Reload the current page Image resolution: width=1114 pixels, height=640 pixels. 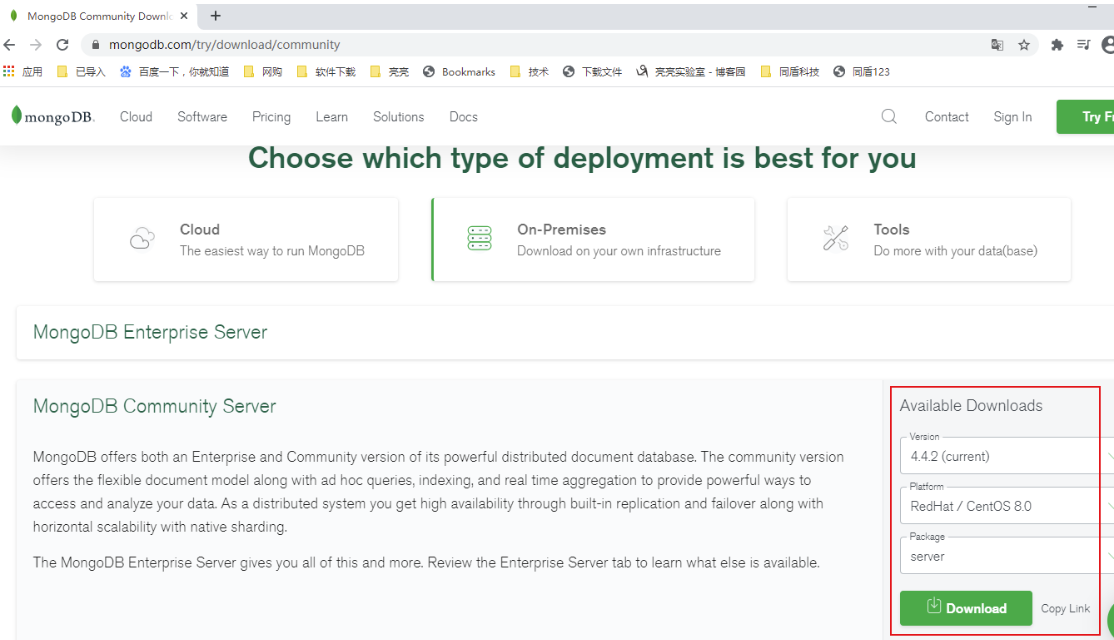(63, 45)
